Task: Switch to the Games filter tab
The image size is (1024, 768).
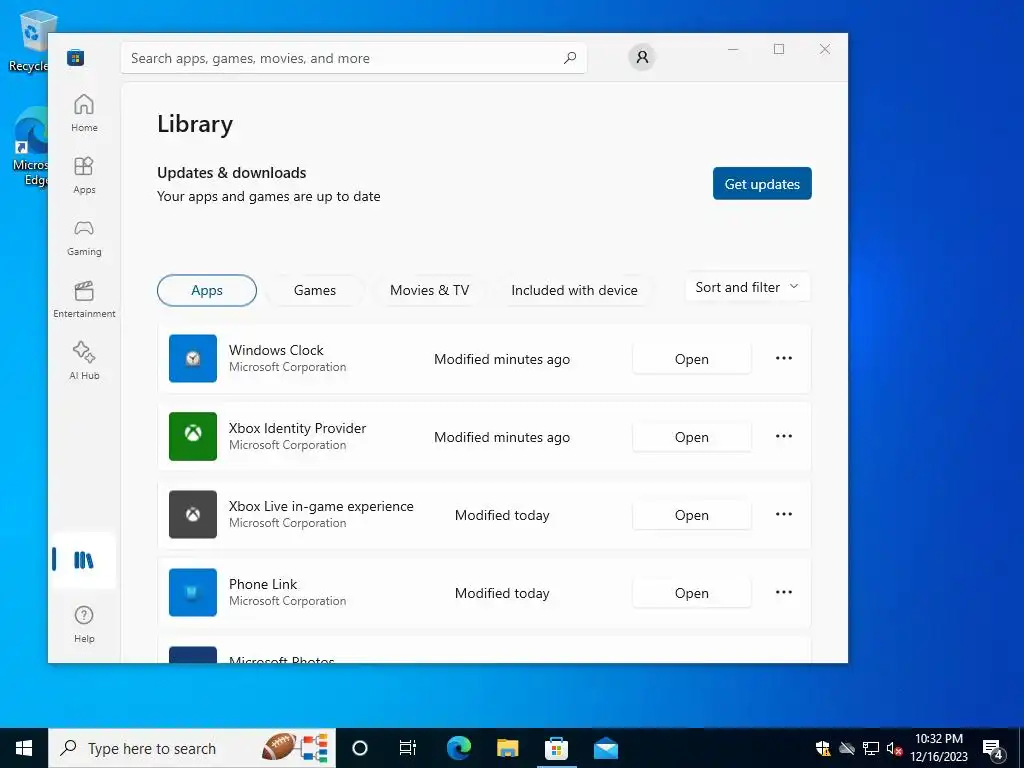Action: (x=315, y=291)
